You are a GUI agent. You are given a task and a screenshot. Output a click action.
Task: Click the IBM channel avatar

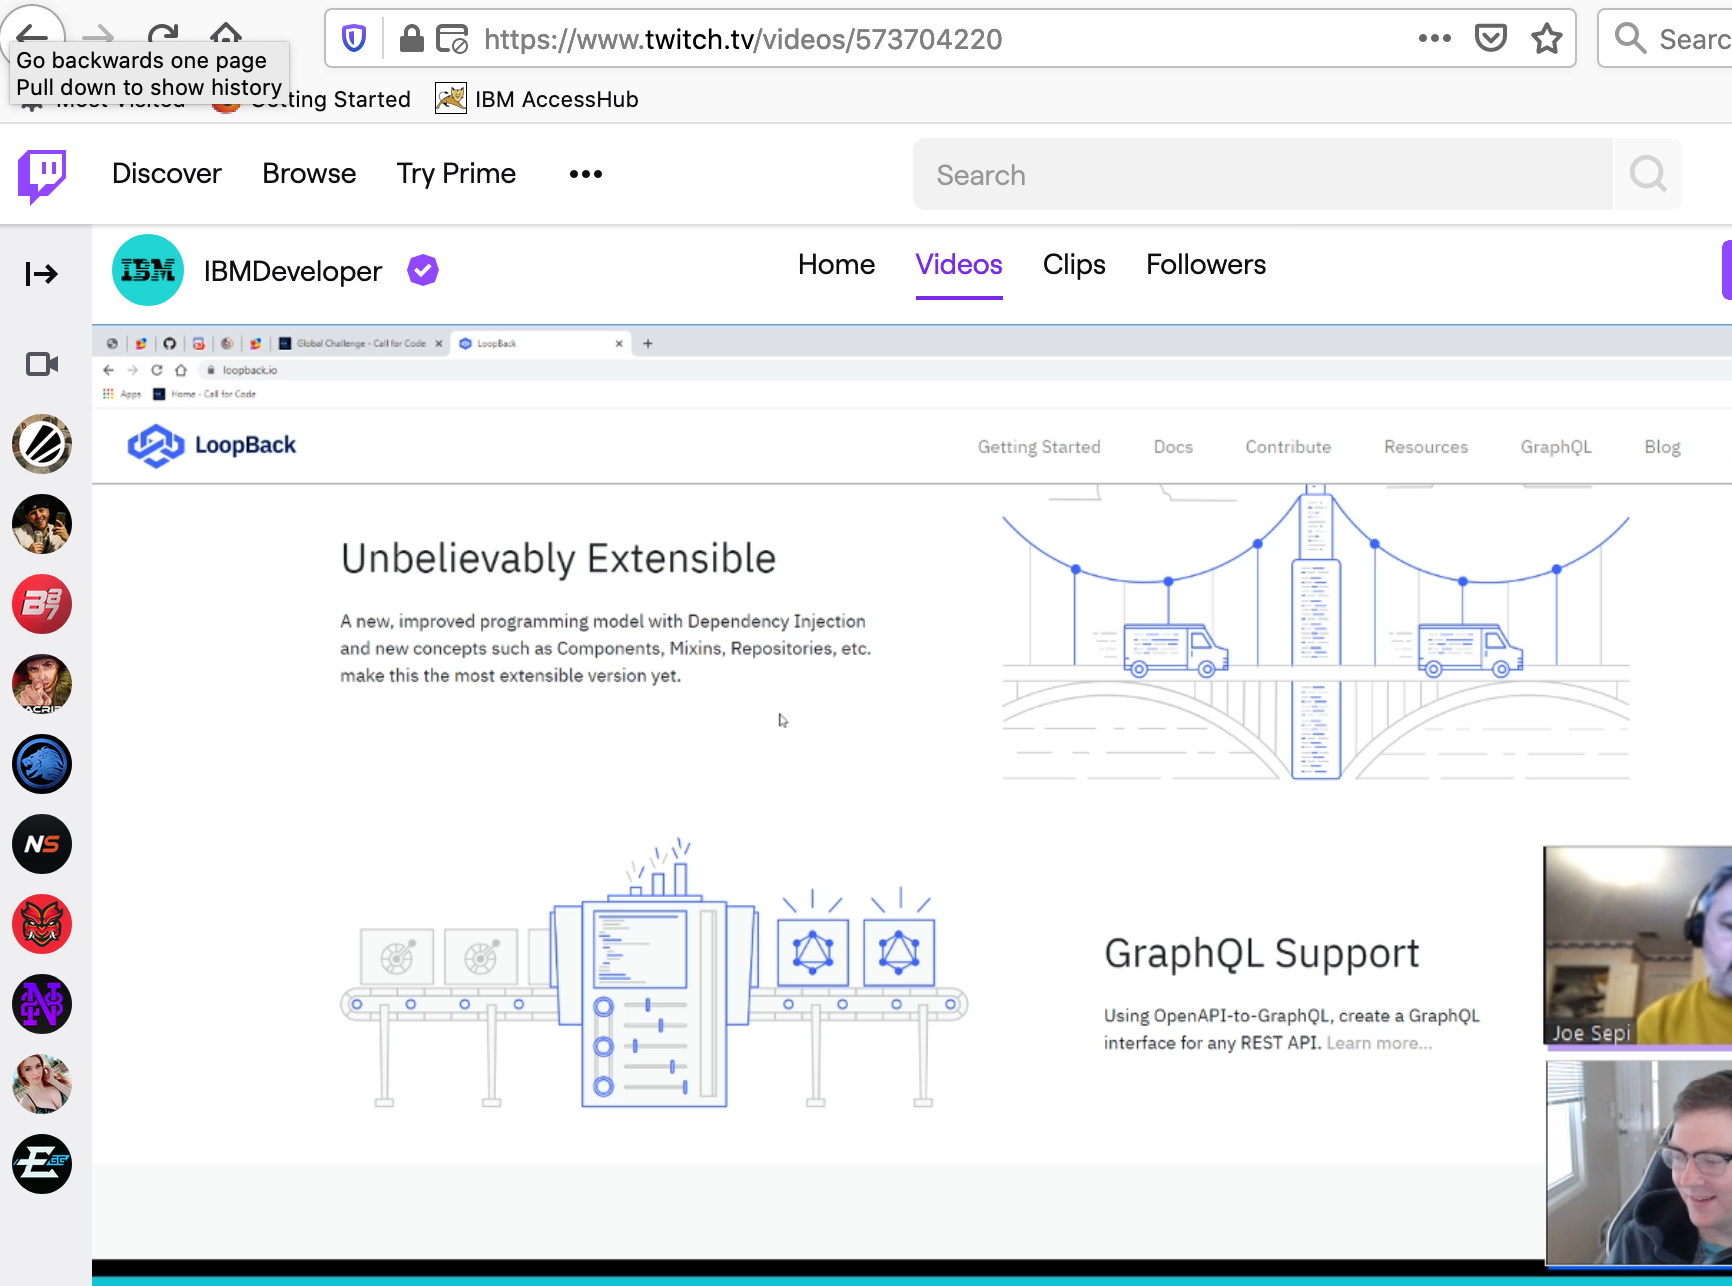coord(148,270)
